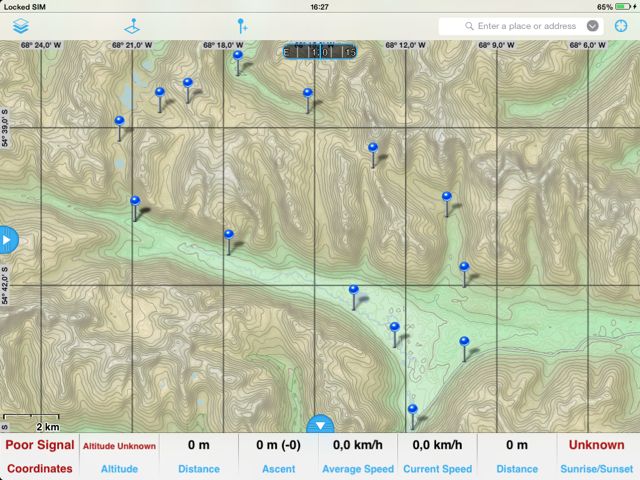
Task: Select the Average Speed field
Action: coord(358,456)
